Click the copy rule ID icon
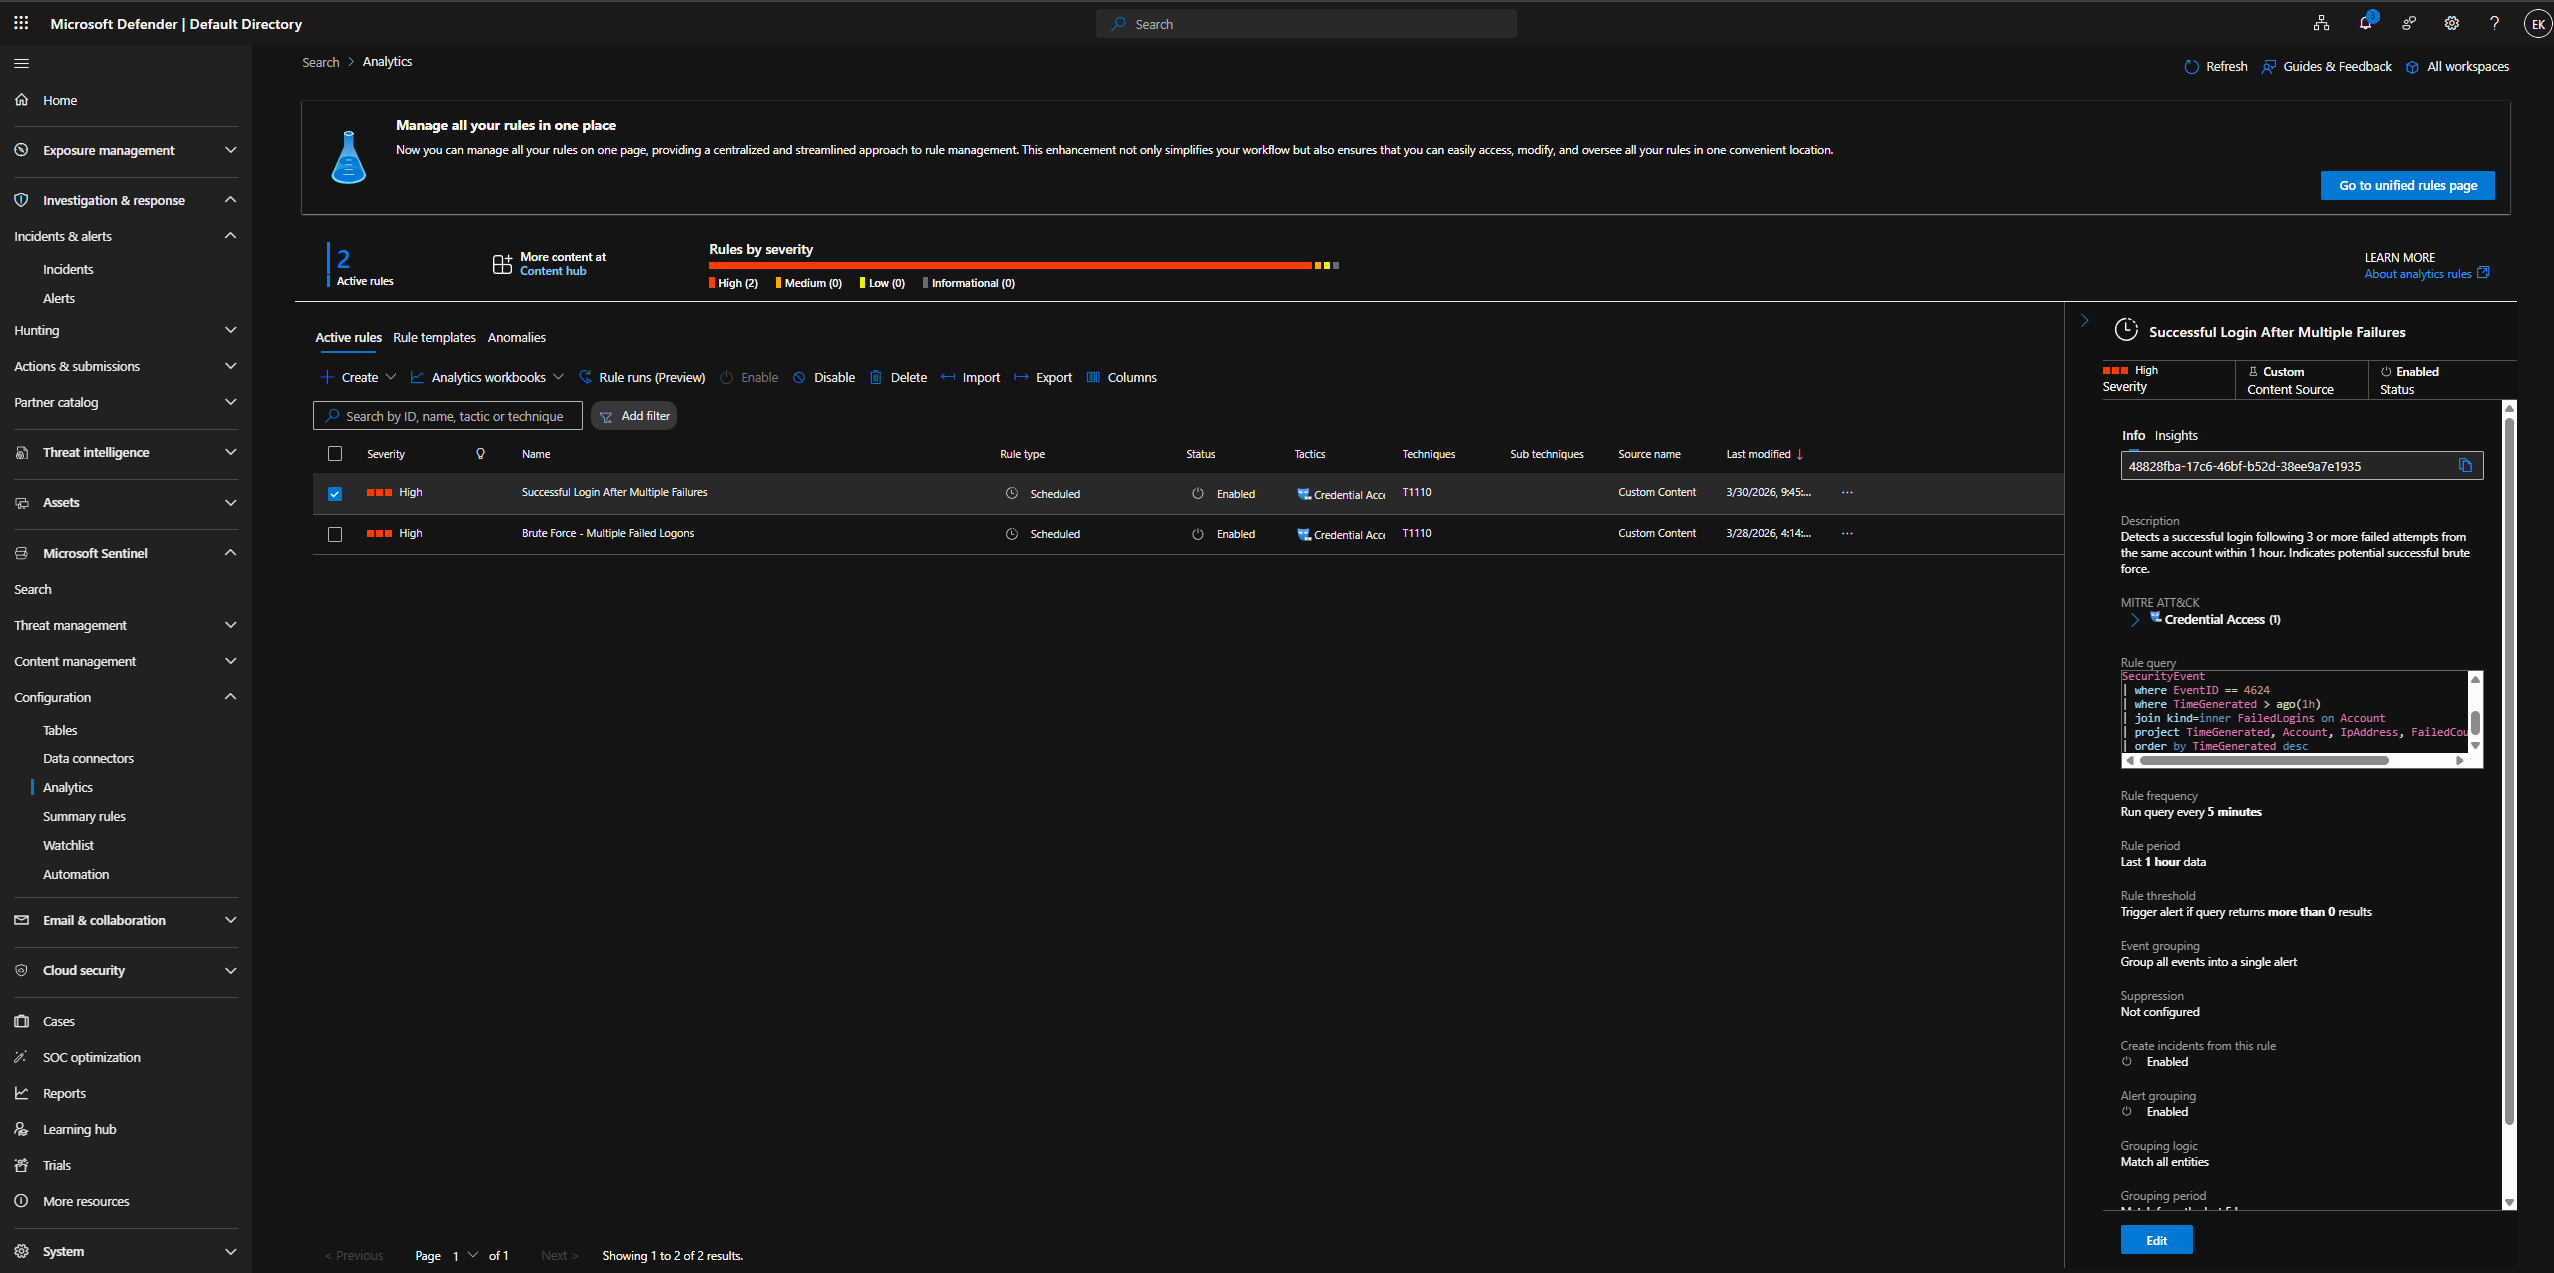The width and height of the screenshot is (2554, 1273). (x=2465, y=466)
